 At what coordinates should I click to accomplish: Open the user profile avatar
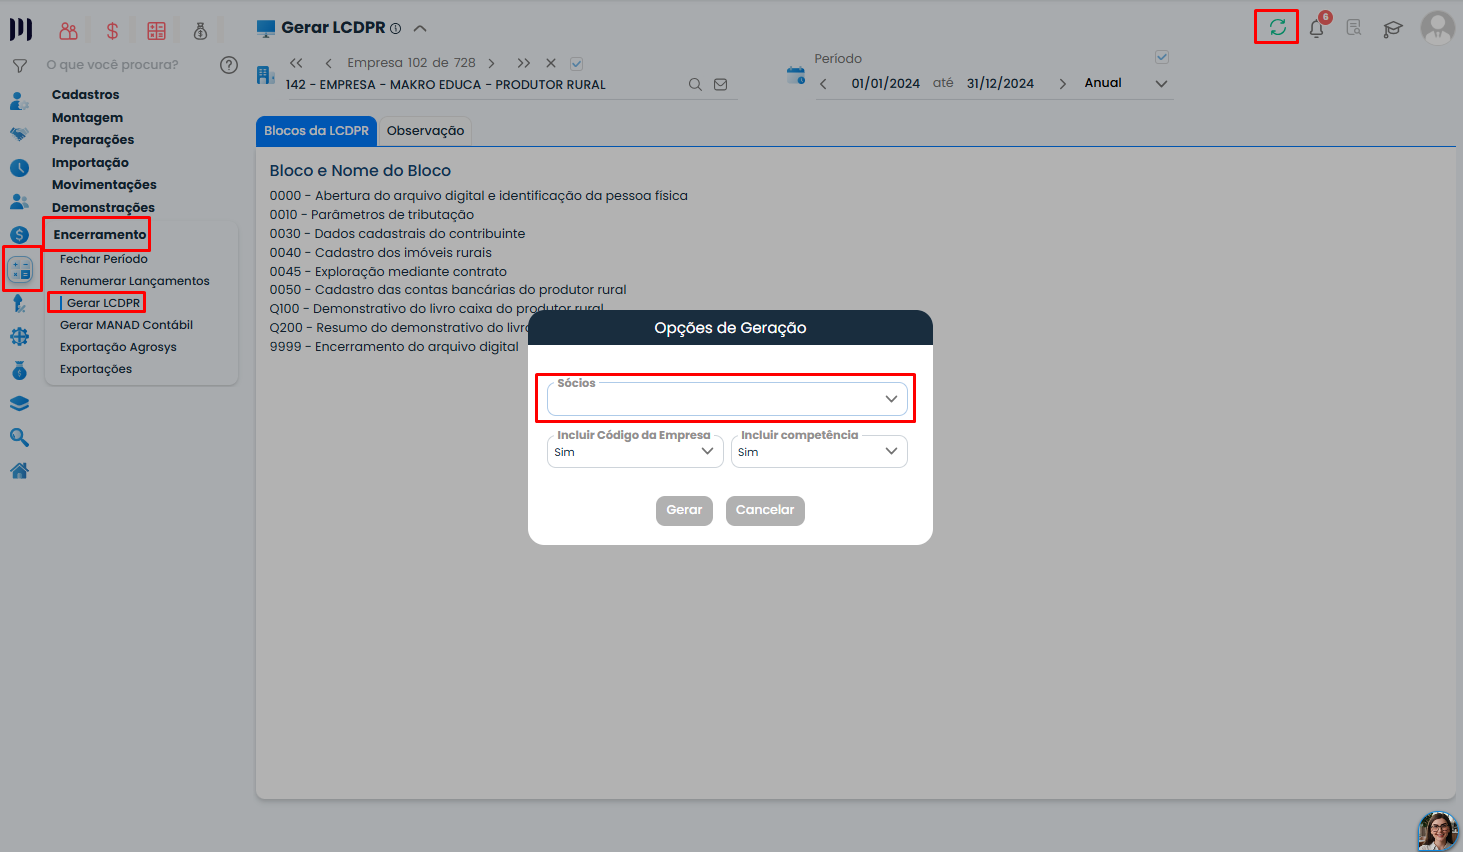(x=1438, y=28)
